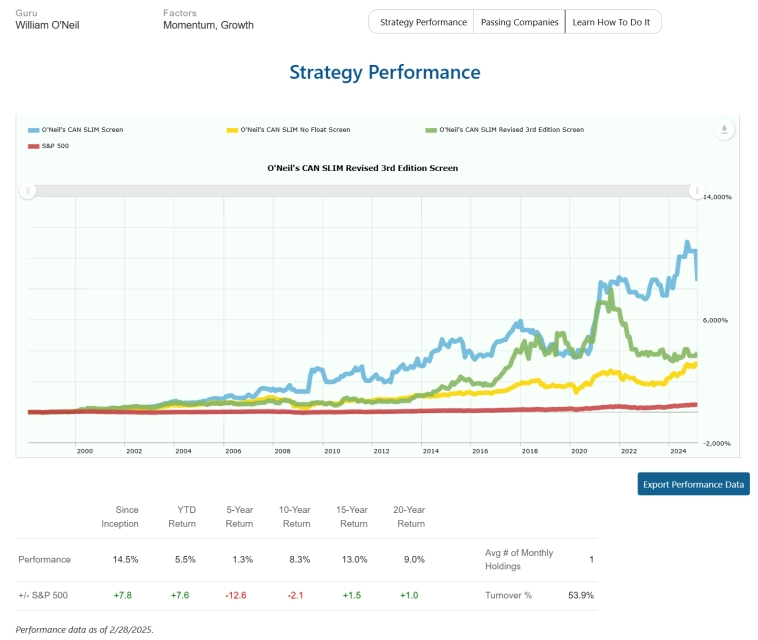
Task: Click the blue CAN SLIM line peak near 2024
Action: [x=686, y=243]
